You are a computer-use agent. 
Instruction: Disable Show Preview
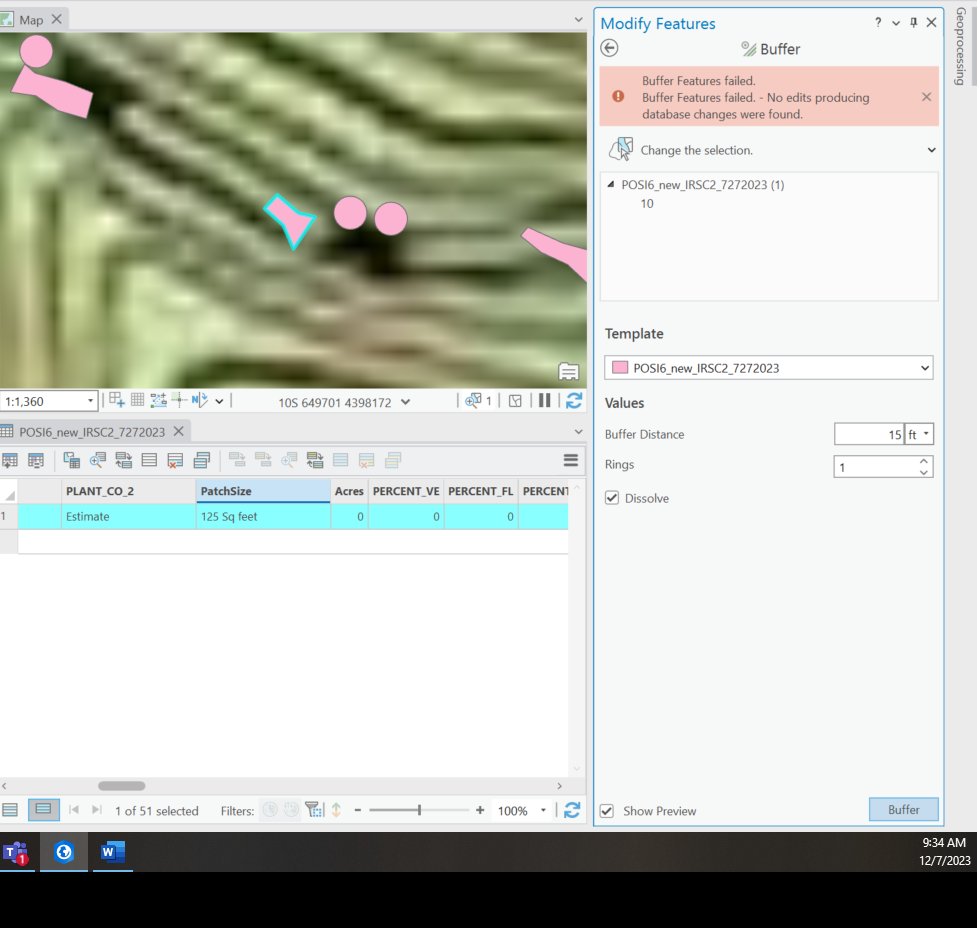click(x=607, y=812)
